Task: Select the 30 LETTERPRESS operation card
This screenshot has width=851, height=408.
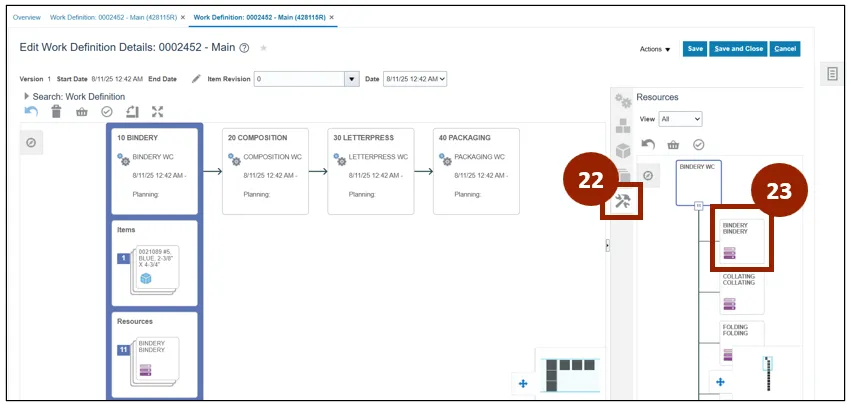Action: point(371,171)
